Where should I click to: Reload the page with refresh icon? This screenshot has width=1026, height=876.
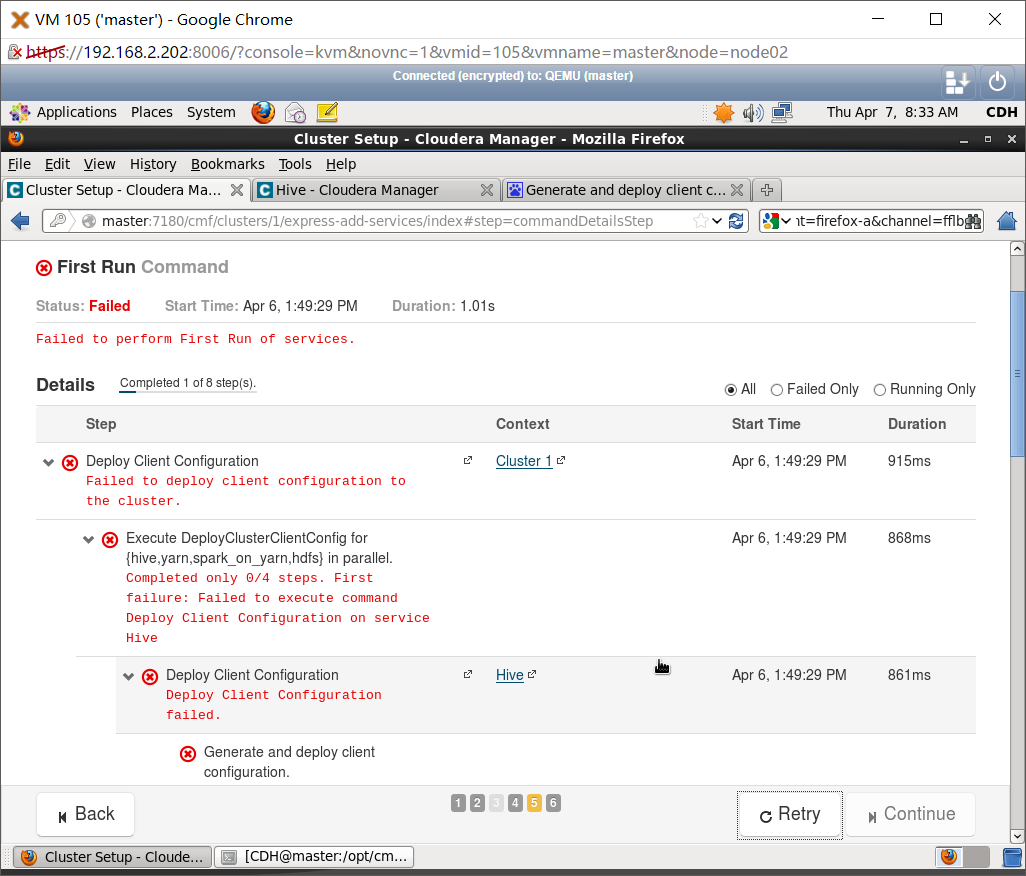coord(736,221)
